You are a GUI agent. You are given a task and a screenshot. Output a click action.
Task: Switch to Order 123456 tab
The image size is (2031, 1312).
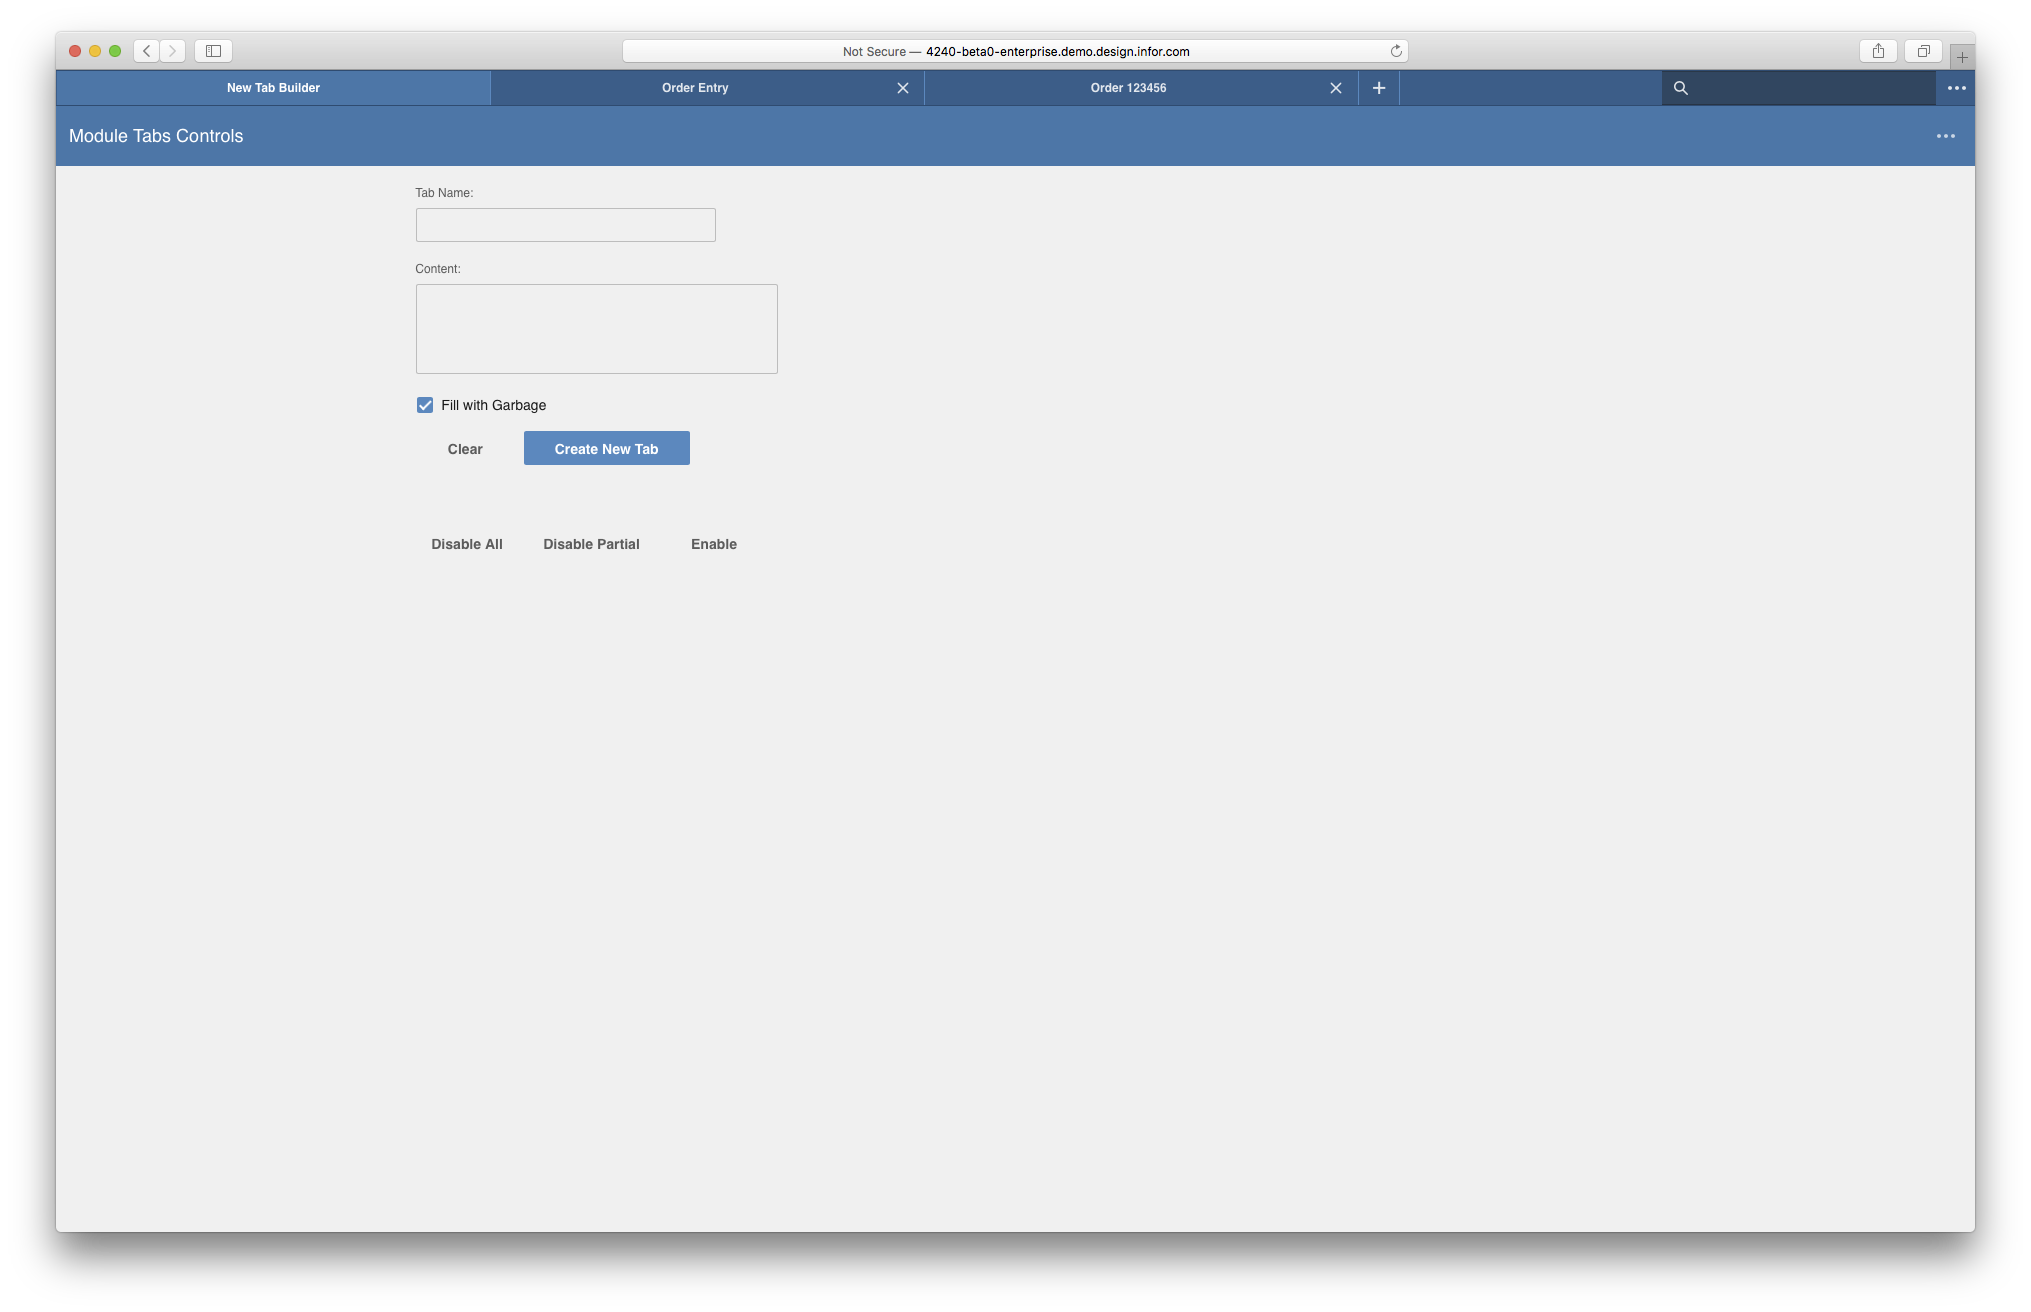(1128, 88)
